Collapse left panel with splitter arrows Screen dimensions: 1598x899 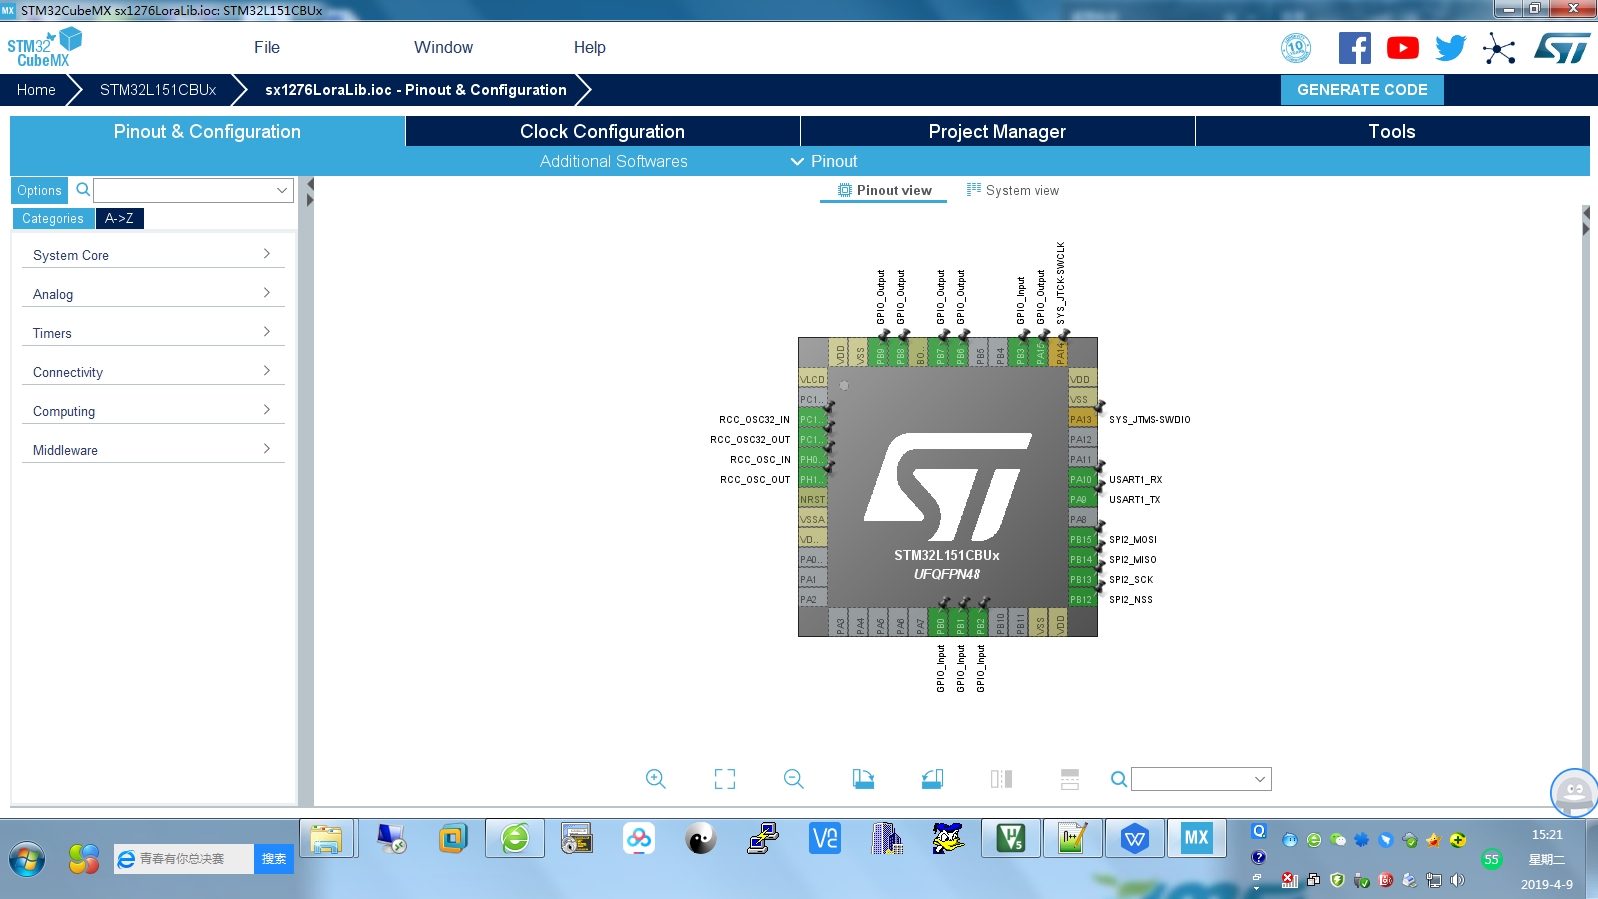click(x=310, y=192)
